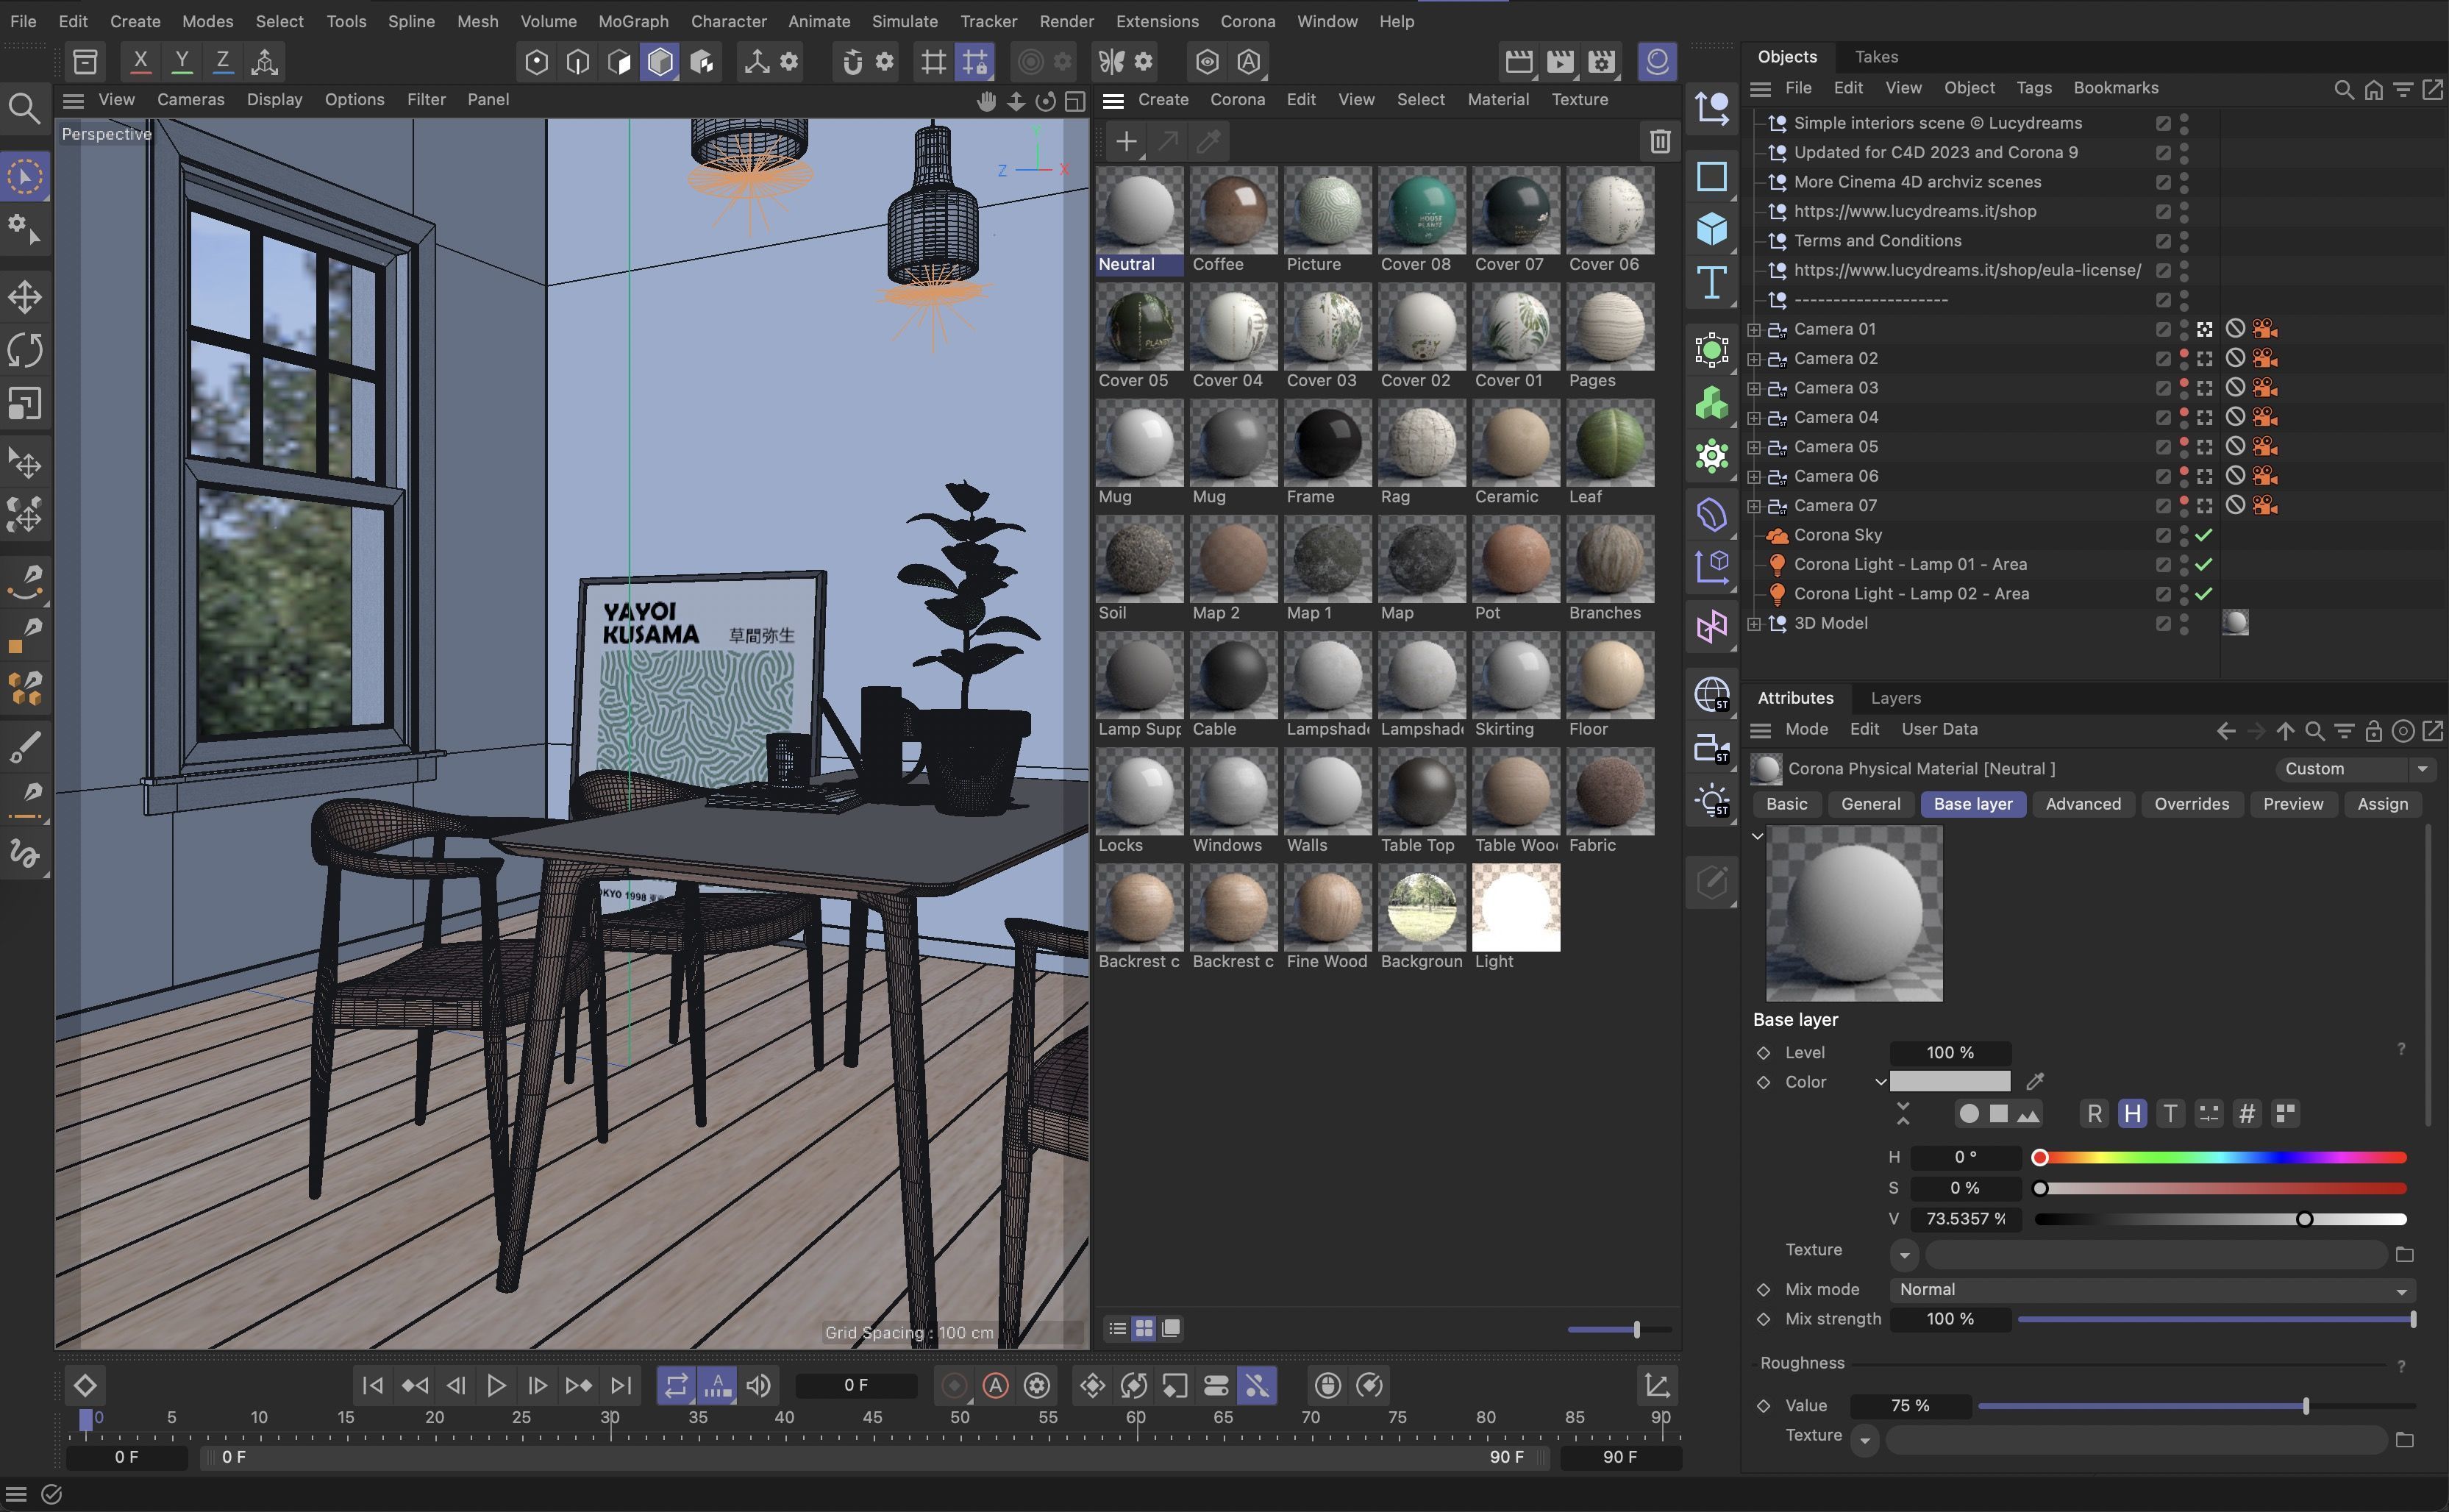The height and width of the screenshot is (1512, 2449).
Task: Lock the Attributes manager with lock icon
Action: coord(2373,732)
